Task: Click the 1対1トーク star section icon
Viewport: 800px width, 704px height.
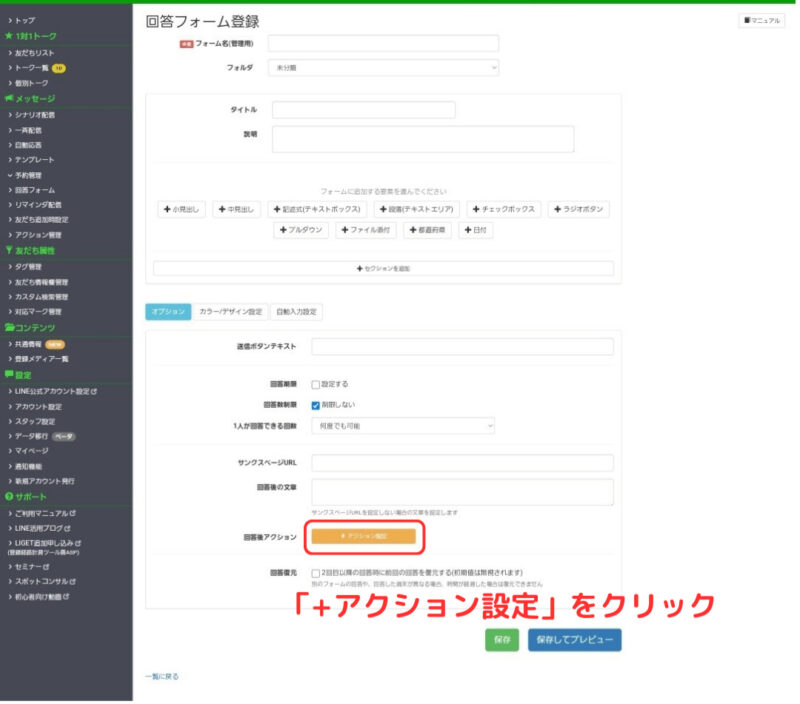Action: tap(9, 36)
